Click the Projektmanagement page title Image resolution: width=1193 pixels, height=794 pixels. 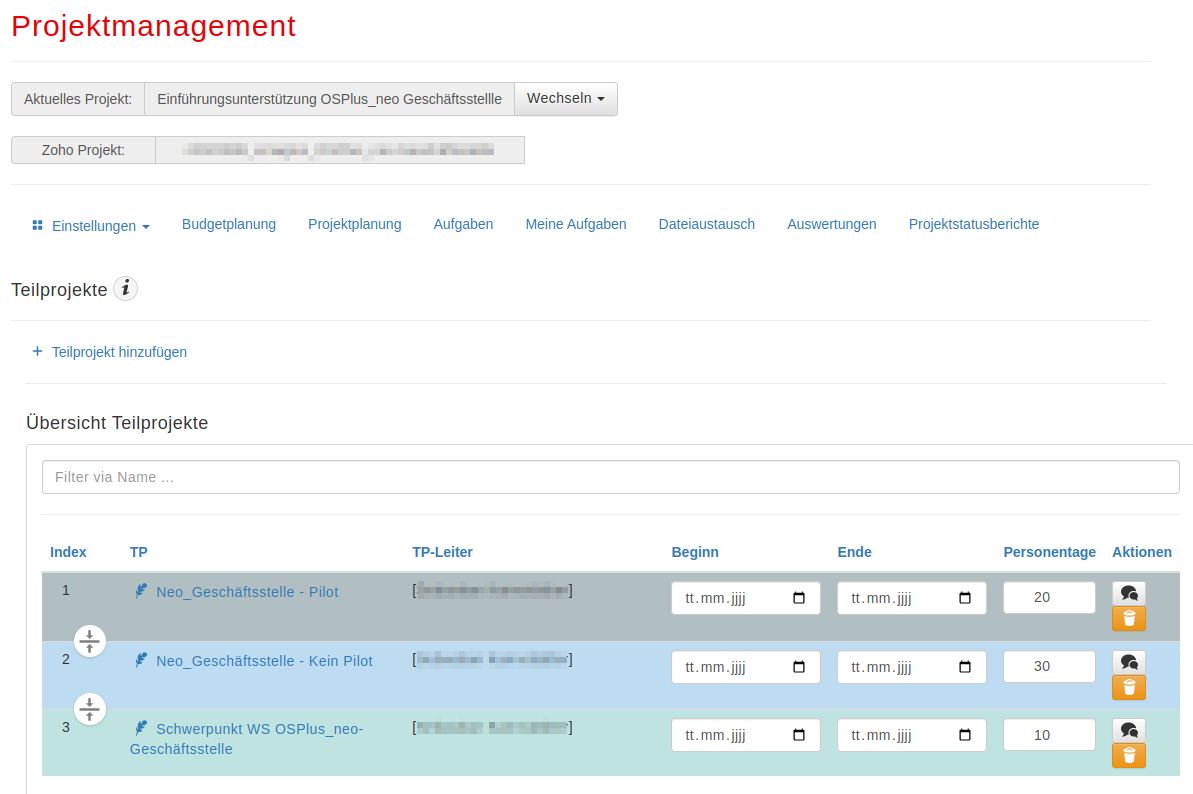(154, 26)
